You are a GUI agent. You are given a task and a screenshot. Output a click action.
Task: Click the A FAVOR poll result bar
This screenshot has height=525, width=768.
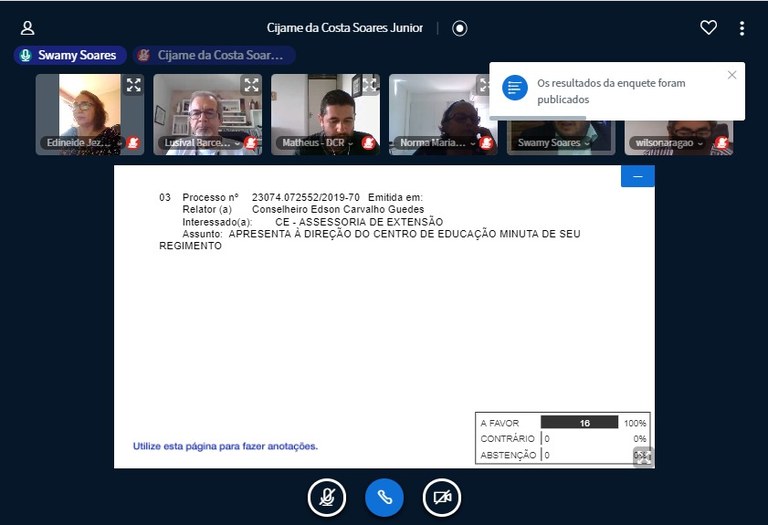click(580, 423)
